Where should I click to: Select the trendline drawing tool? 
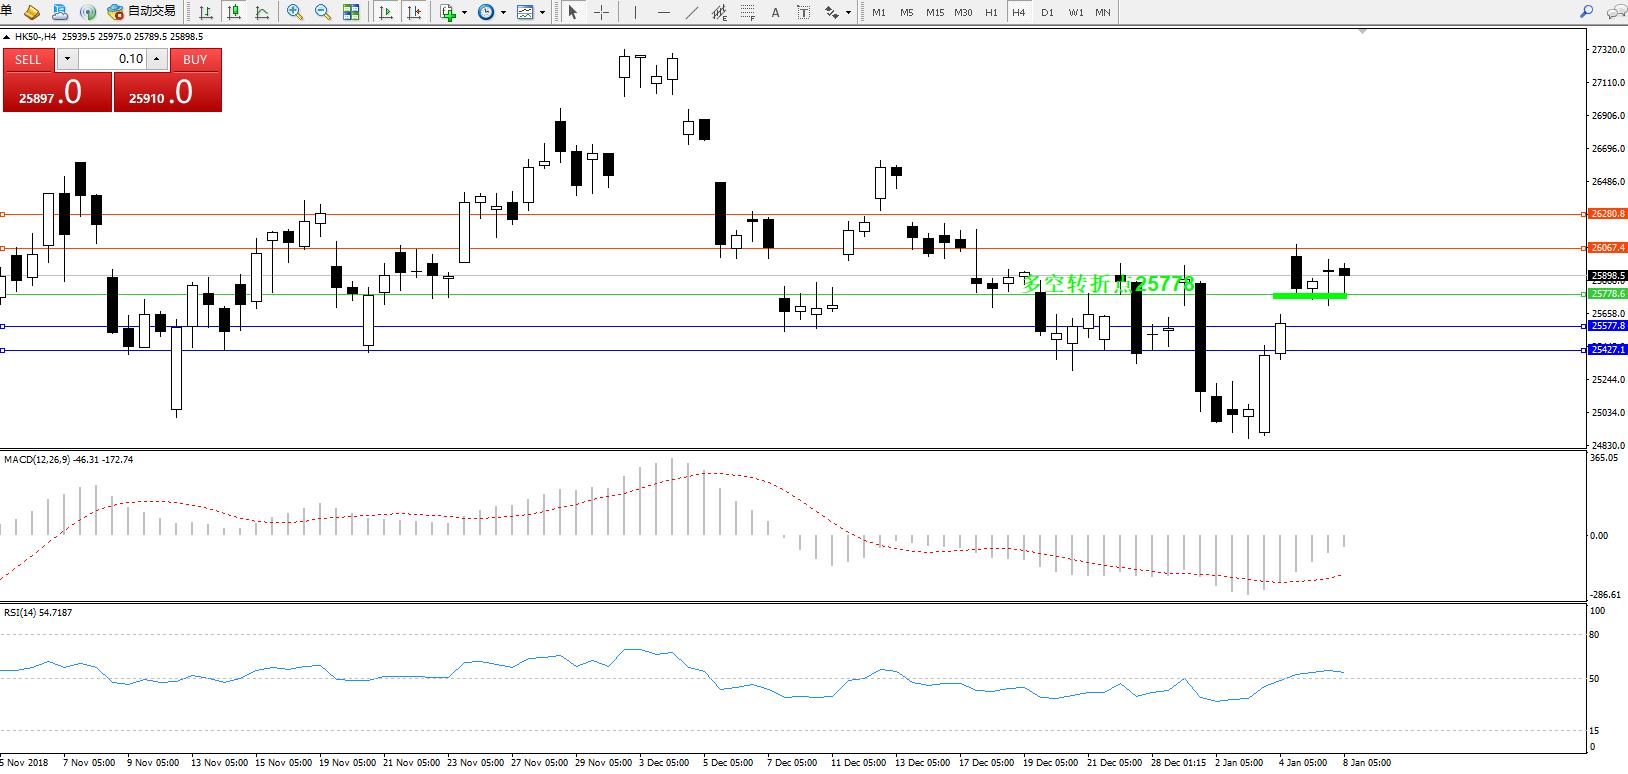(x=691, y=12)
